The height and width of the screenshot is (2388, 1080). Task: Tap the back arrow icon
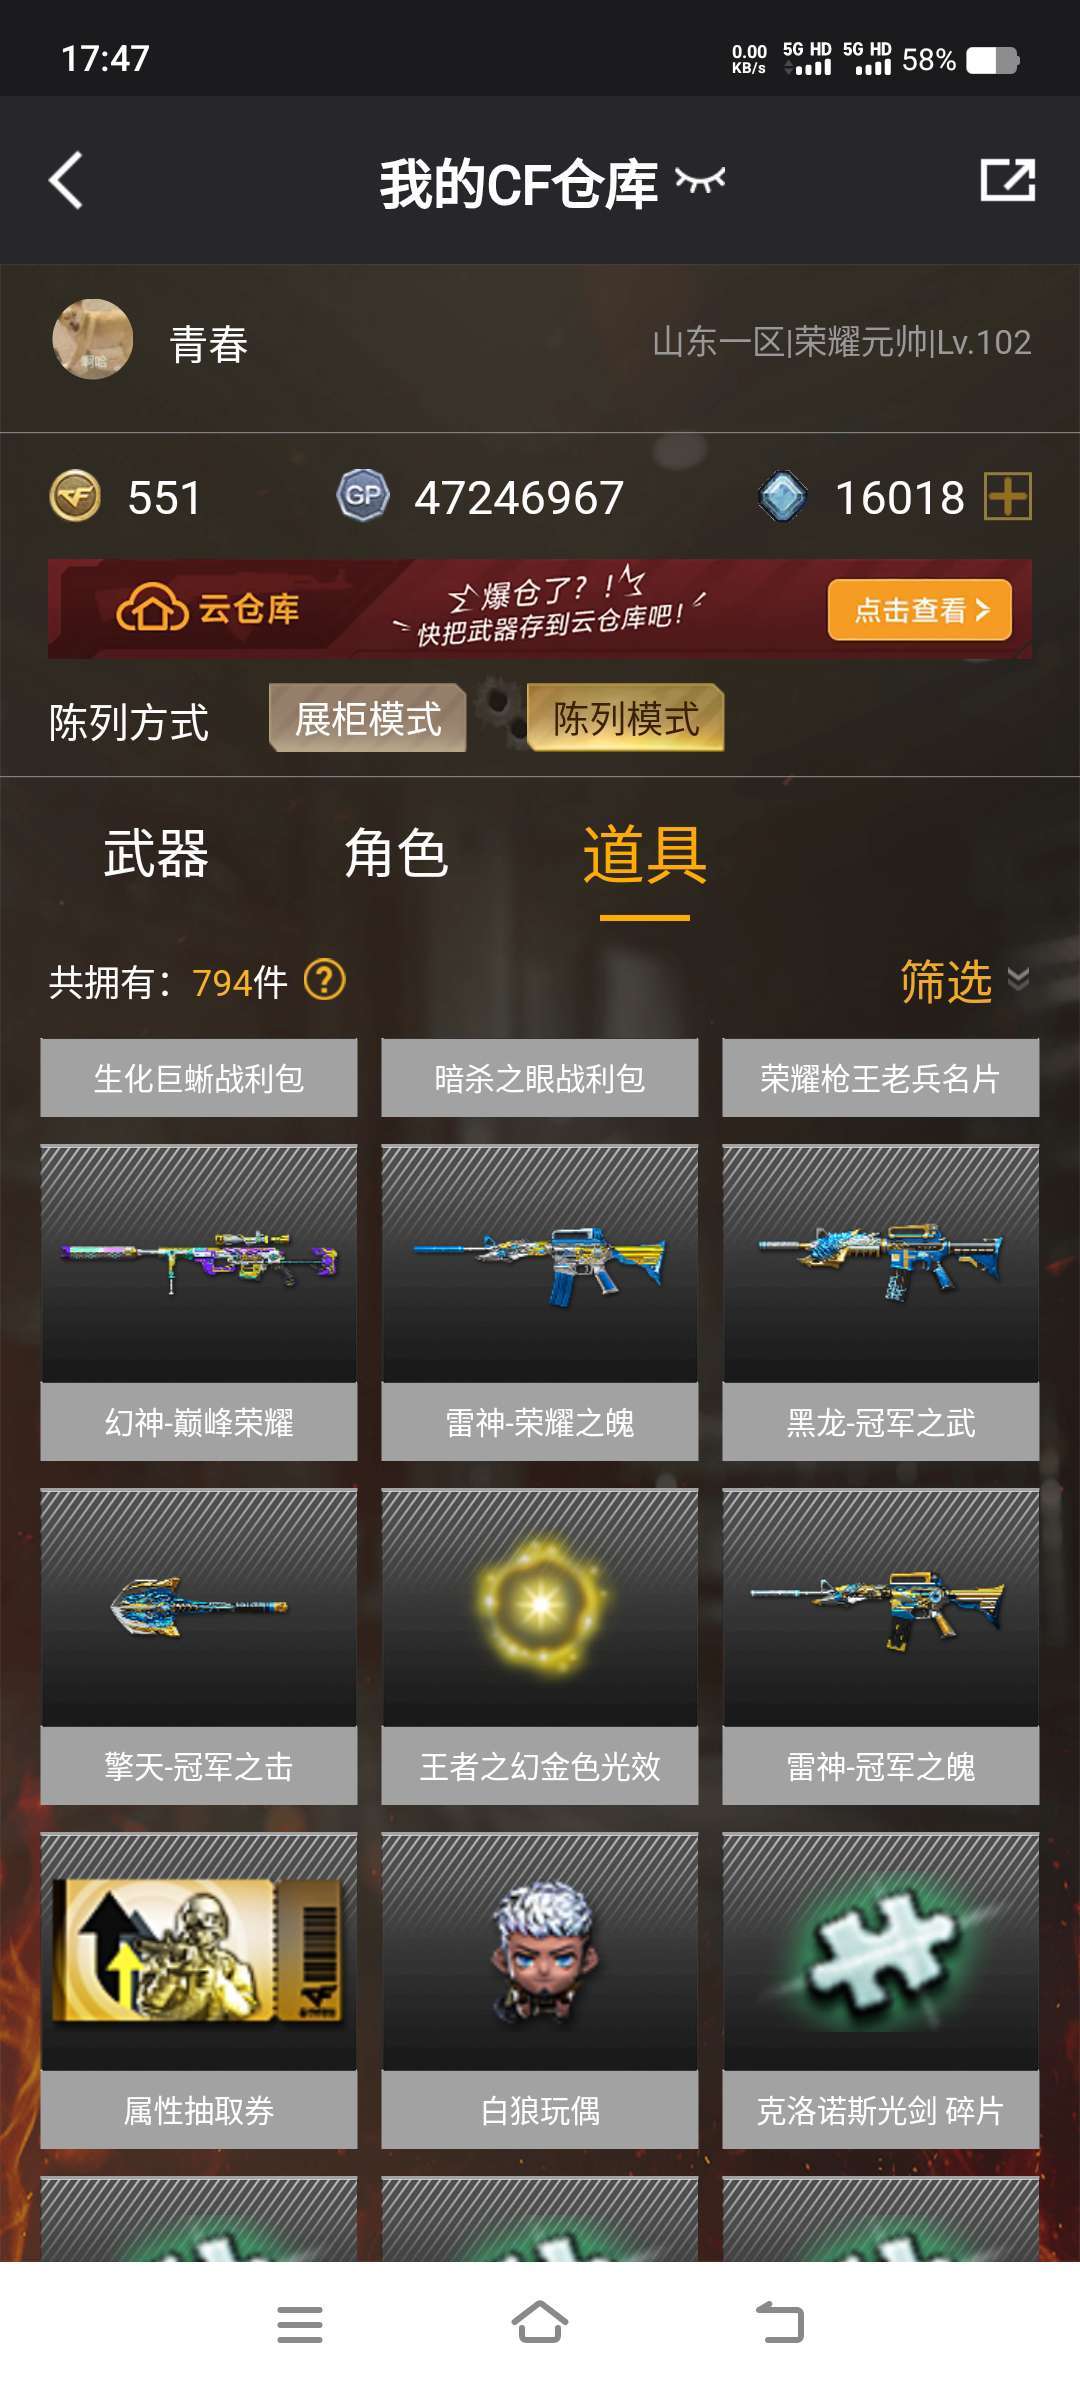point(66,181)
